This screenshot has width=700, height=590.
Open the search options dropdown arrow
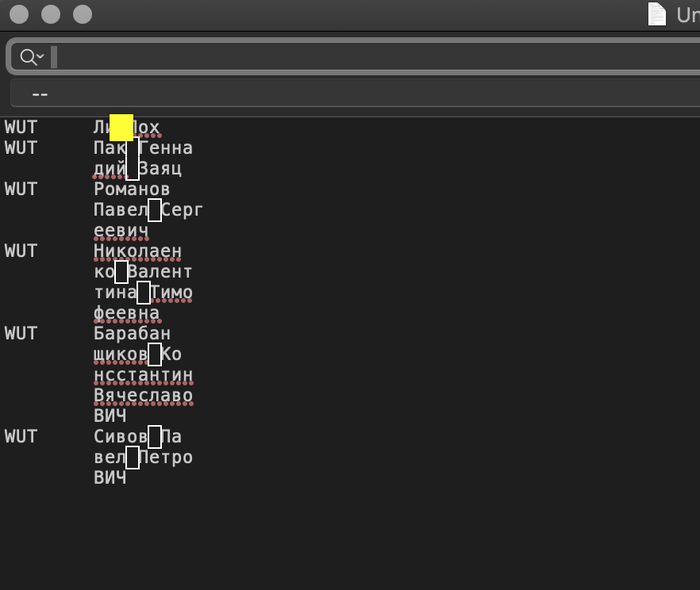[40, 57]
